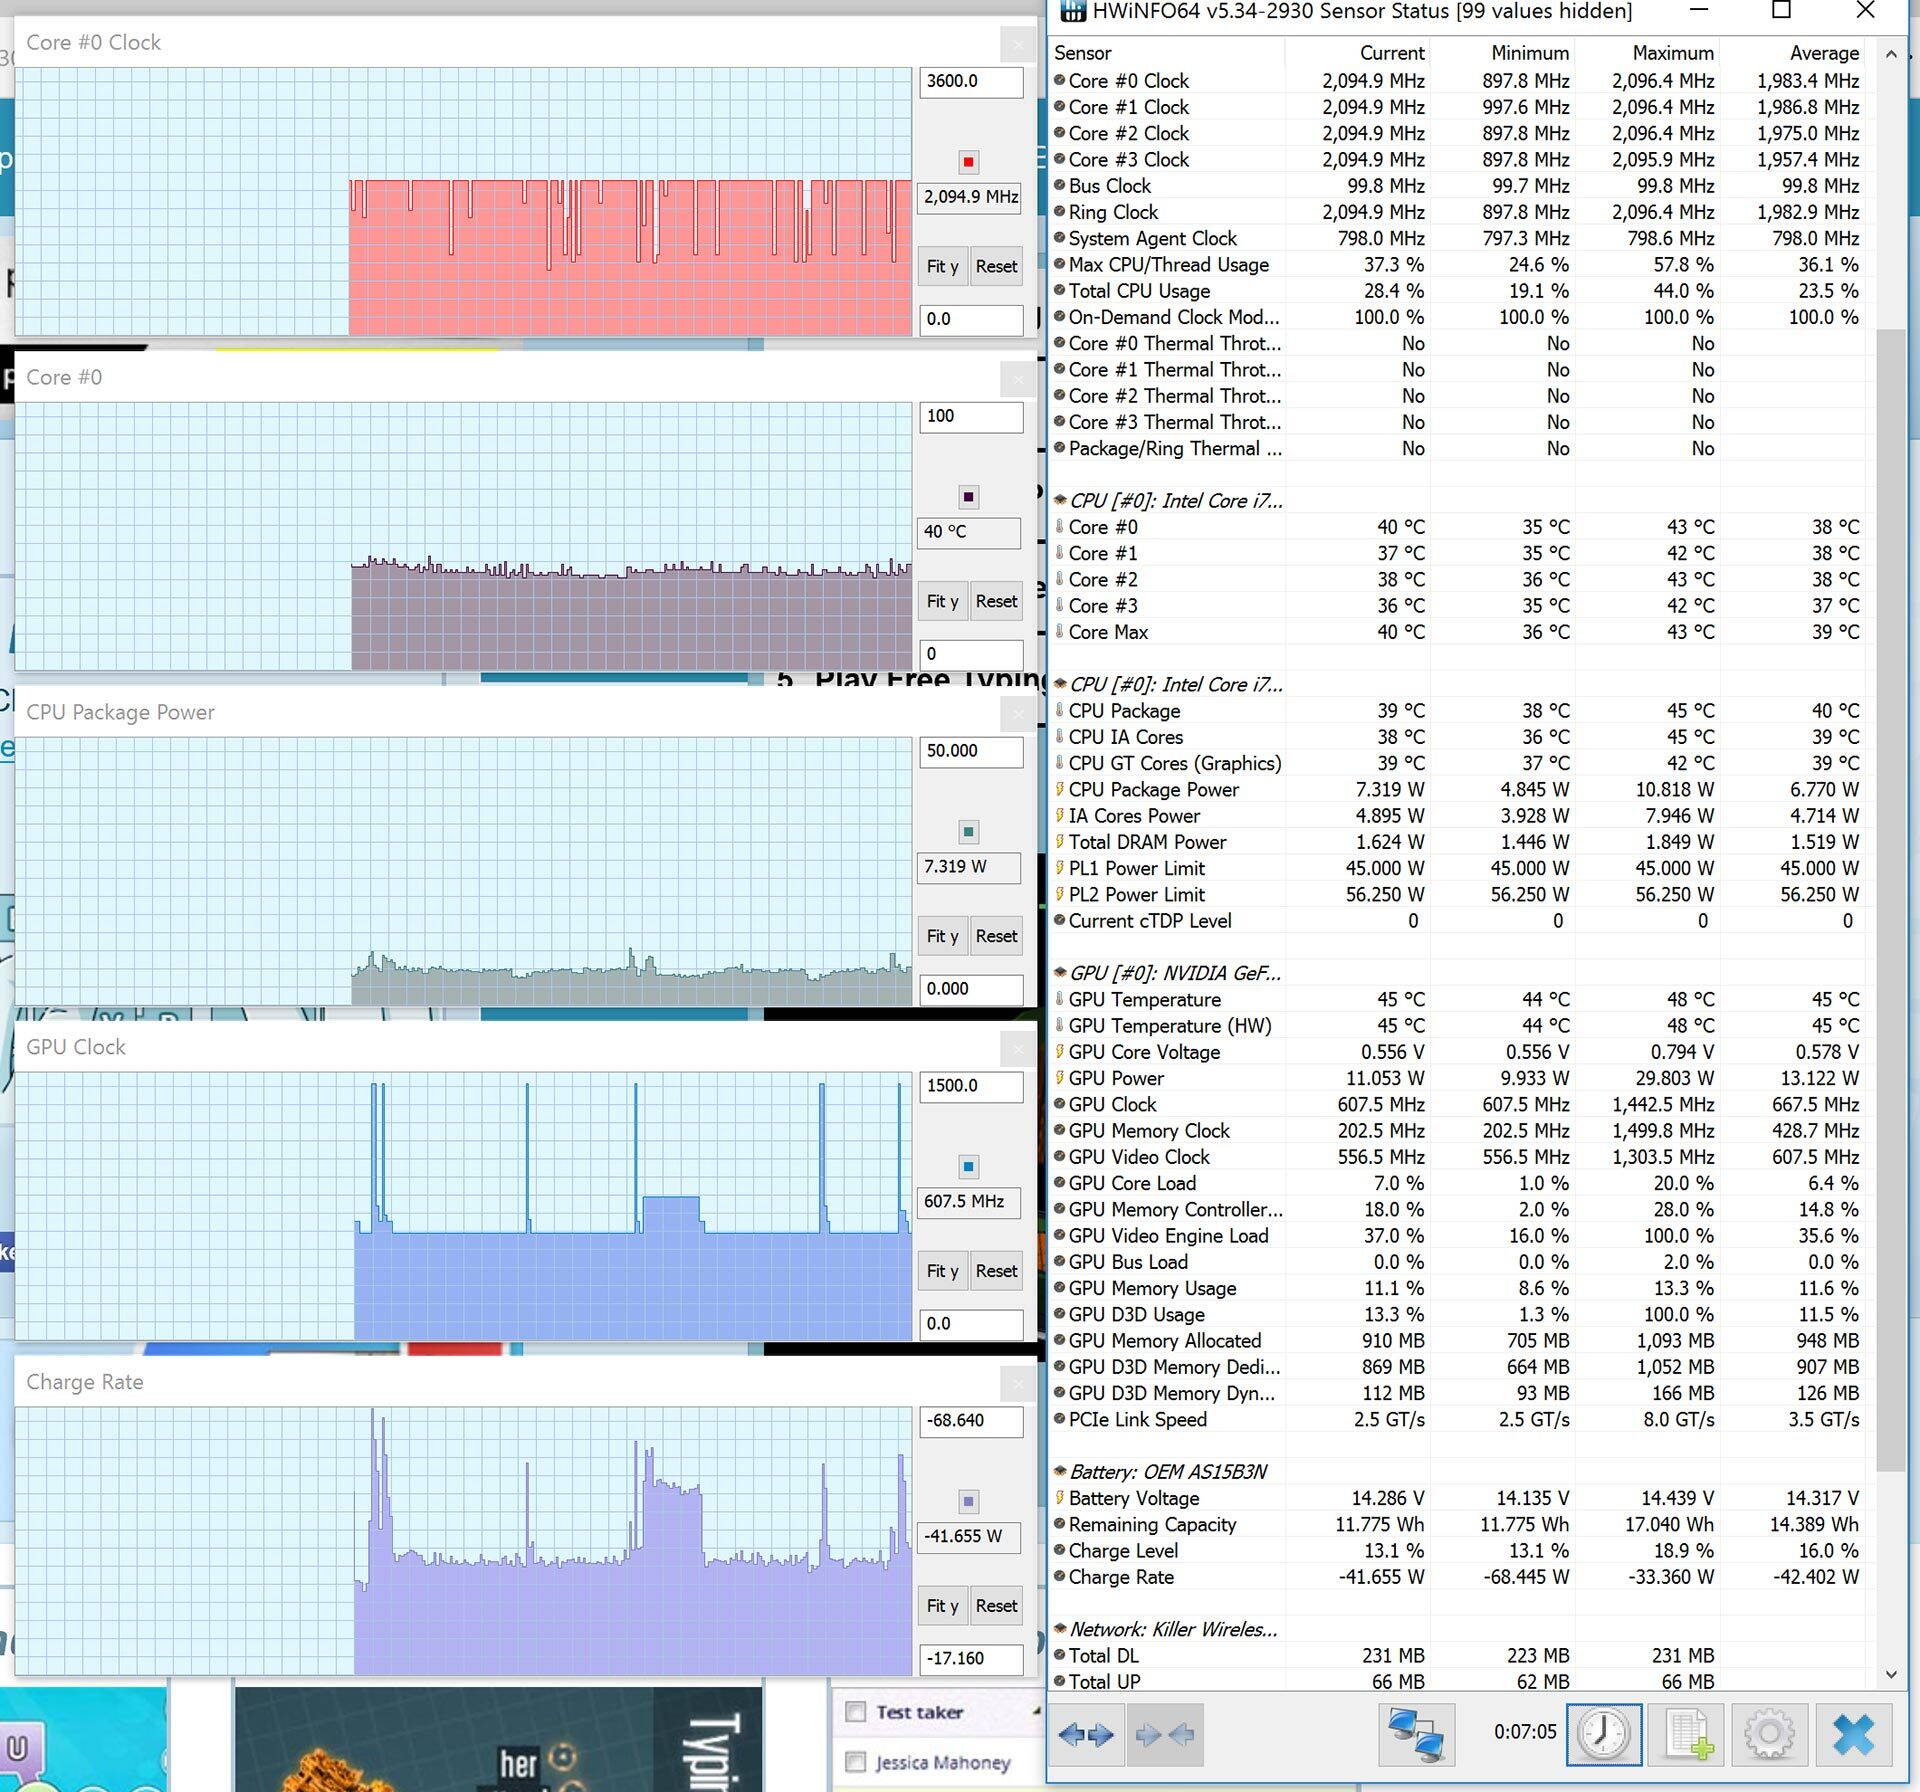
Task: Tick the Jessica Mahoney checkbox in background page
Action: [x=856, y=1762]
